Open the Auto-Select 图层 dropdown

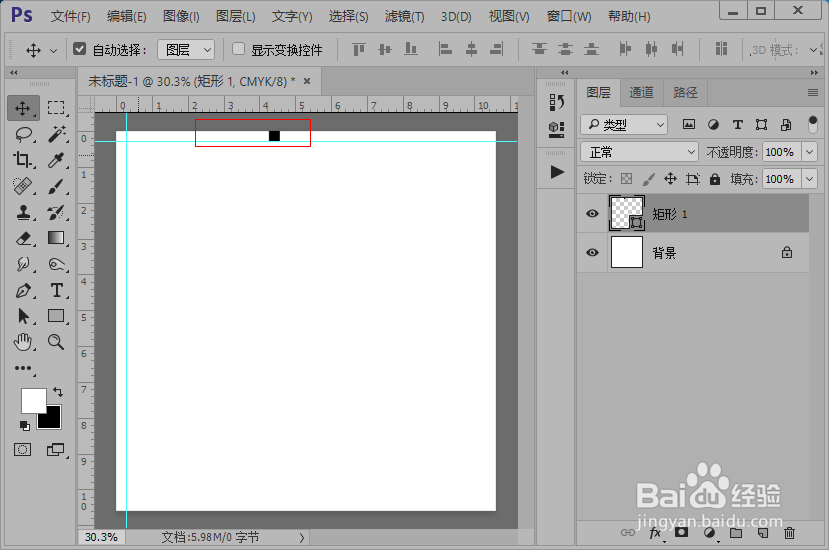pos(186,50)
